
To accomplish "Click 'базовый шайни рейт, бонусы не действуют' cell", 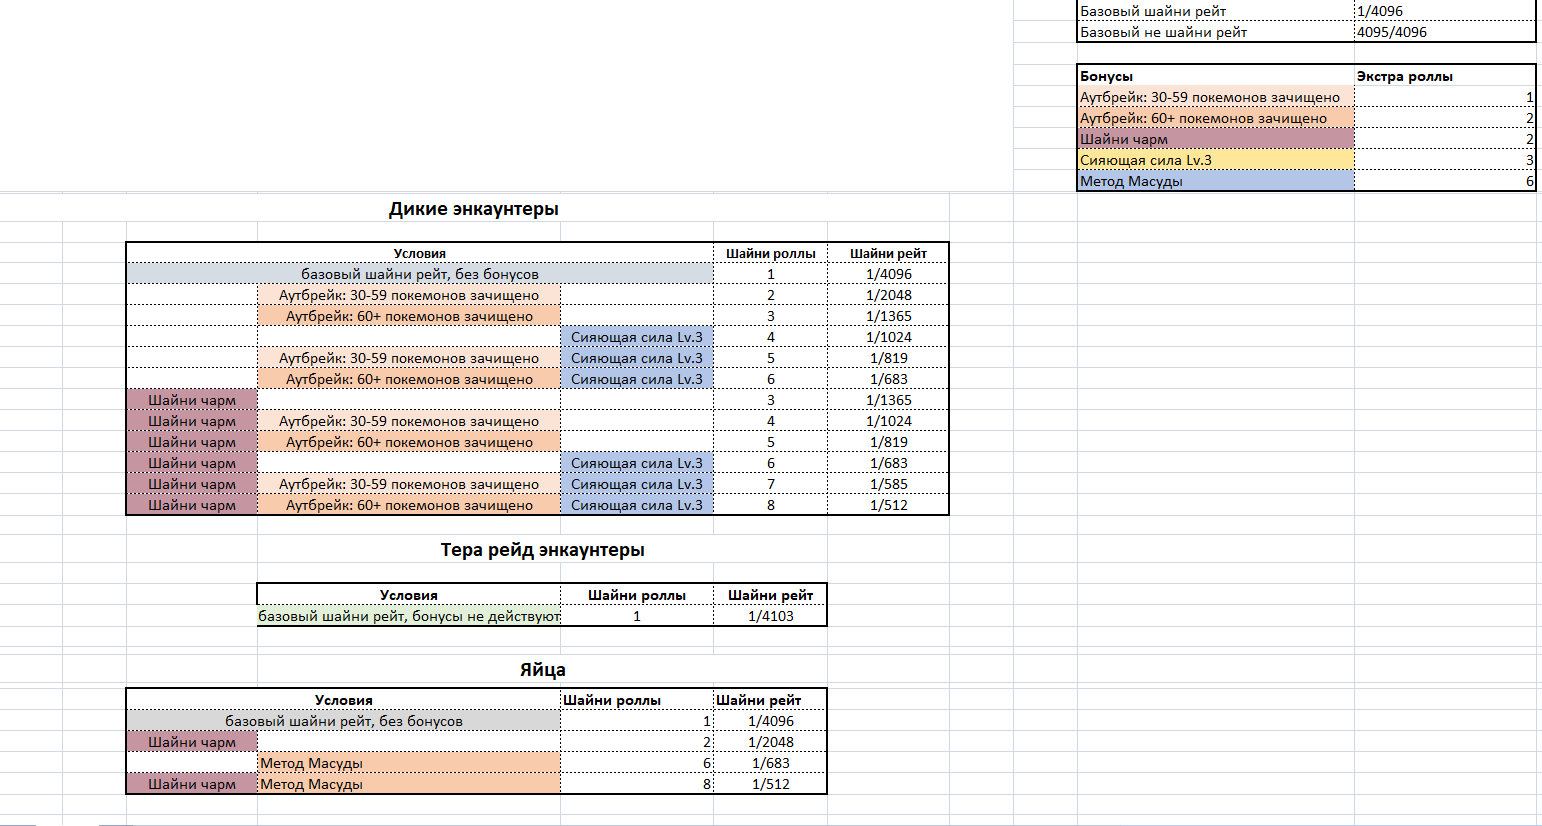I will [409, 616].
